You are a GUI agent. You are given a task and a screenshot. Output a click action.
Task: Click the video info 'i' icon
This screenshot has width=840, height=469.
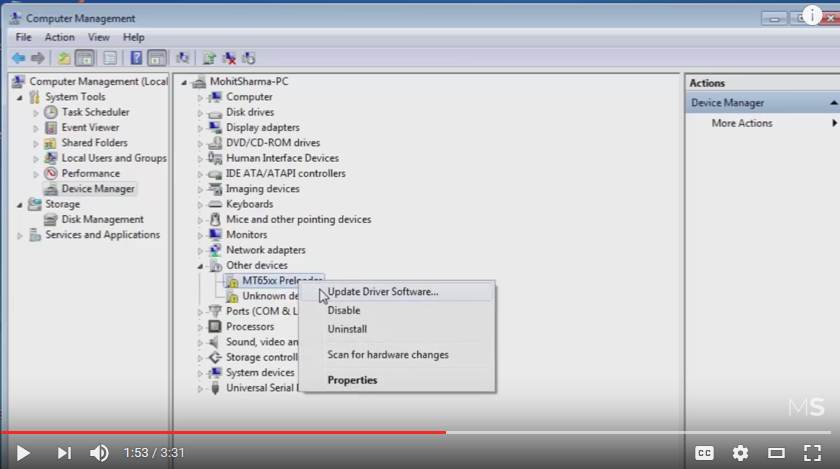pyautogui.click(x=812, y=16)
